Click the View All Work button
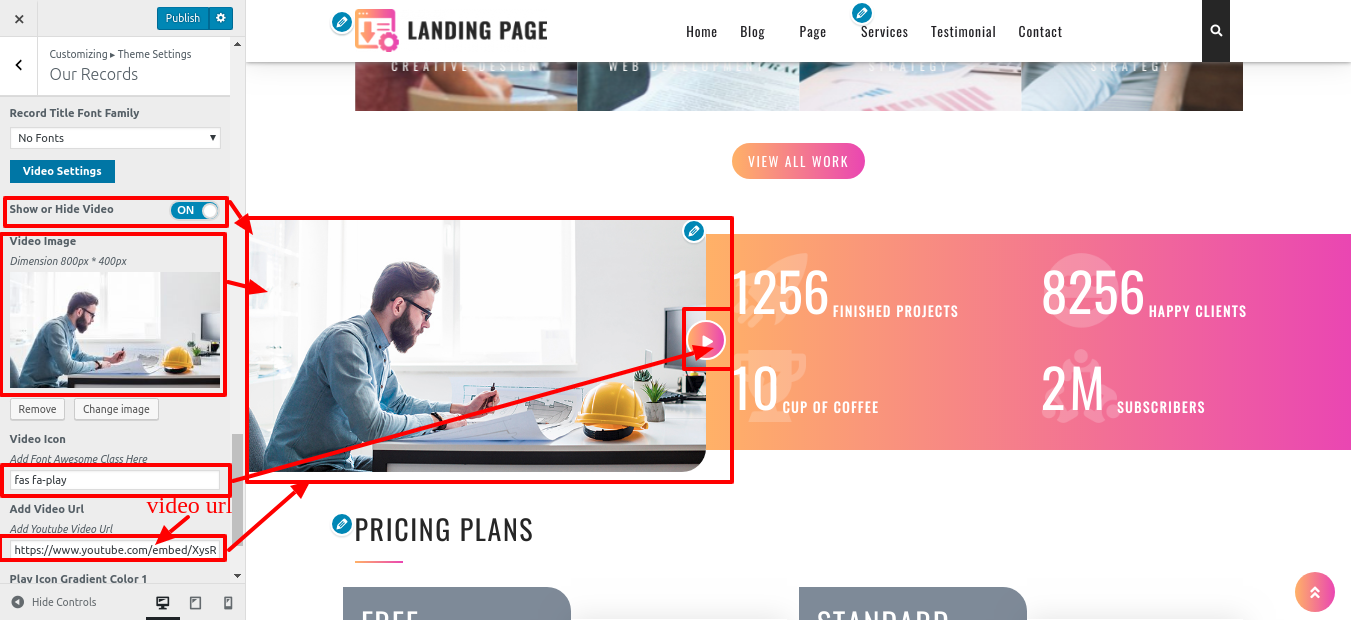The height and width of the screenshot is (620, 1351). (x=798, y=161)
